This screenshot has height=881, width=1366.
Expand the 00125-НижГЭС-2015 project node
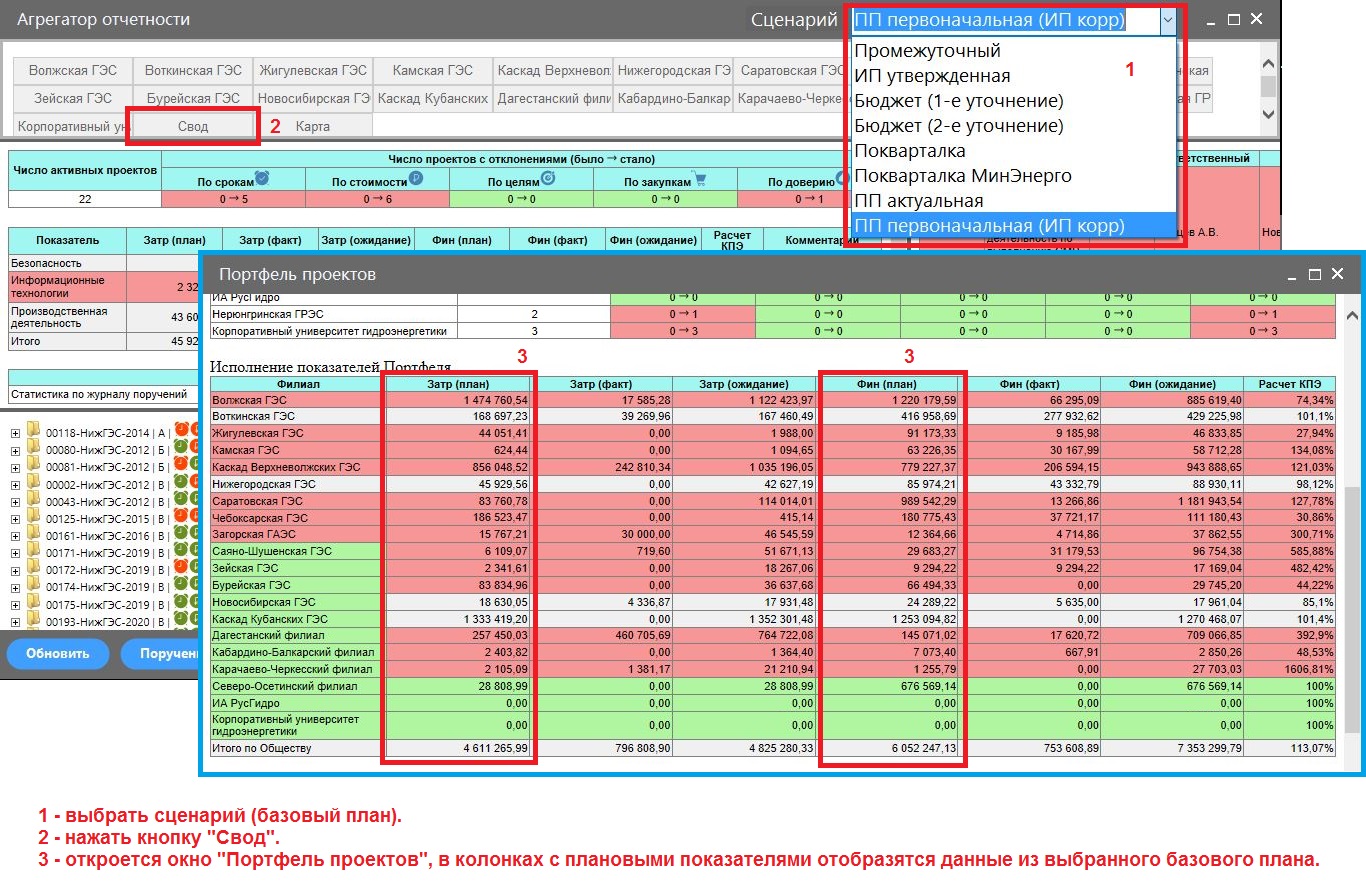(16, 518)
